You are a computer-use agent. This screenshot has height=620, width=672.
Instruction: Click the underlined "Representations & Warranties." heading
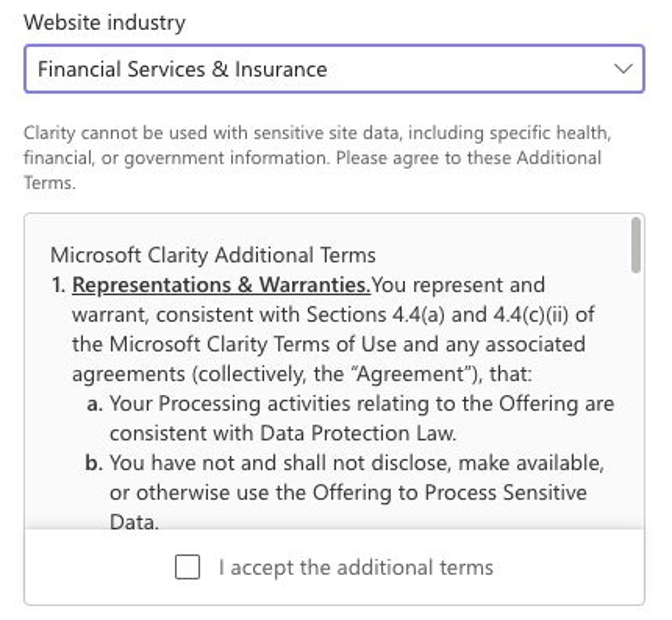tap(221, 285)
